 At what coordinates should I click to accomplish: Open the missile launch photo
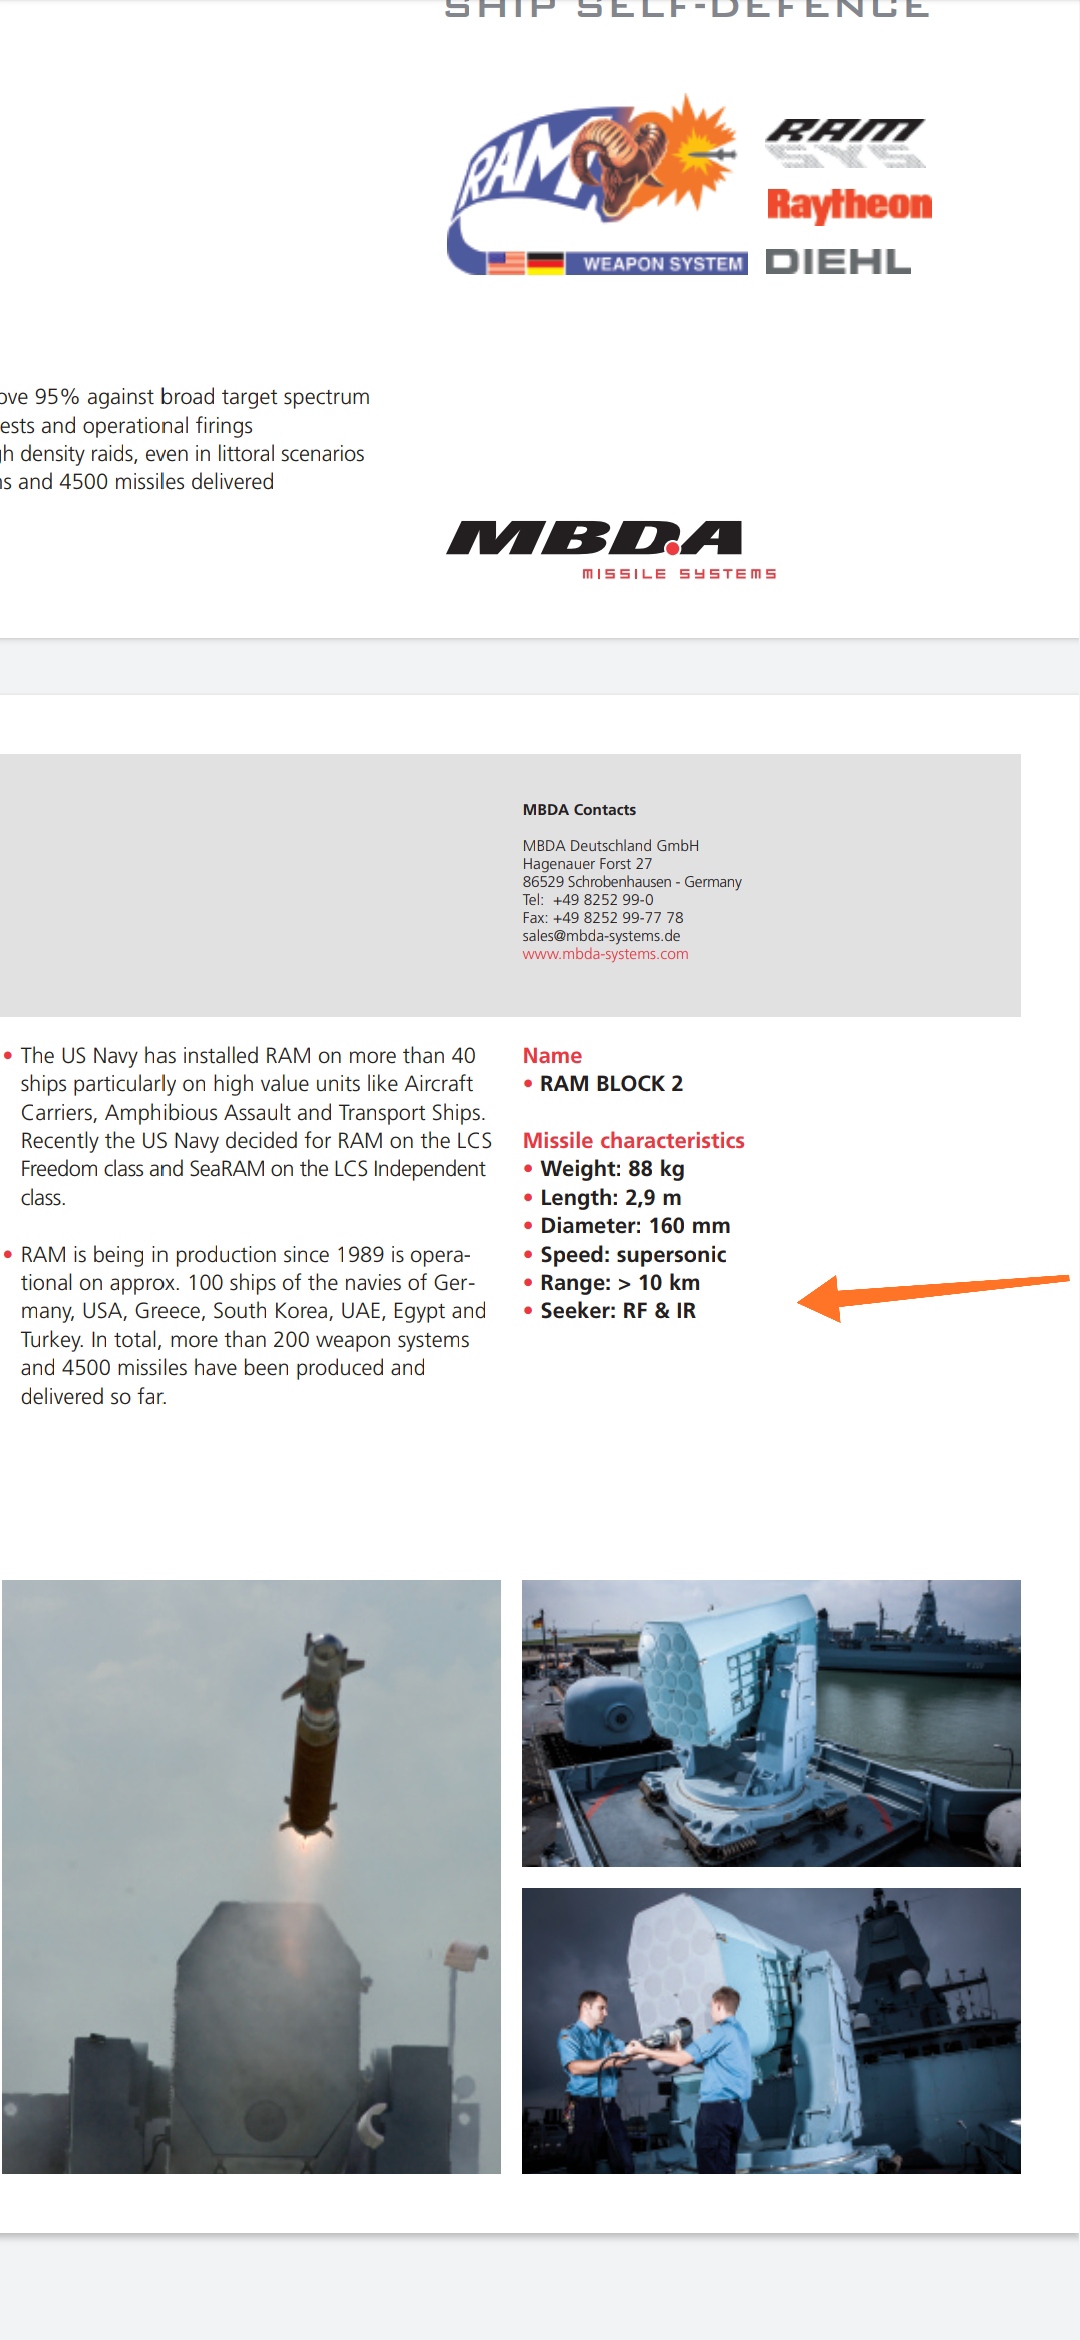coord(251,1877)
